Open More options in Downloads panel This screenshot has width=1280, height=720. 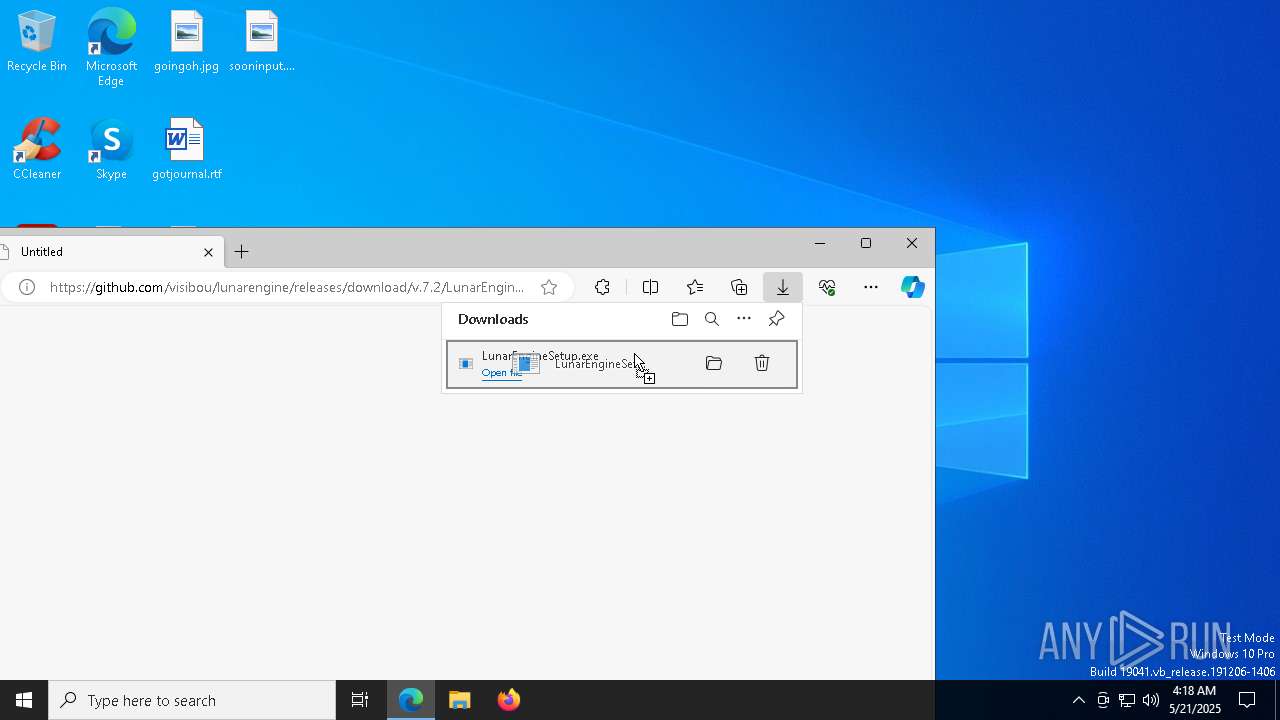(744, 319)
